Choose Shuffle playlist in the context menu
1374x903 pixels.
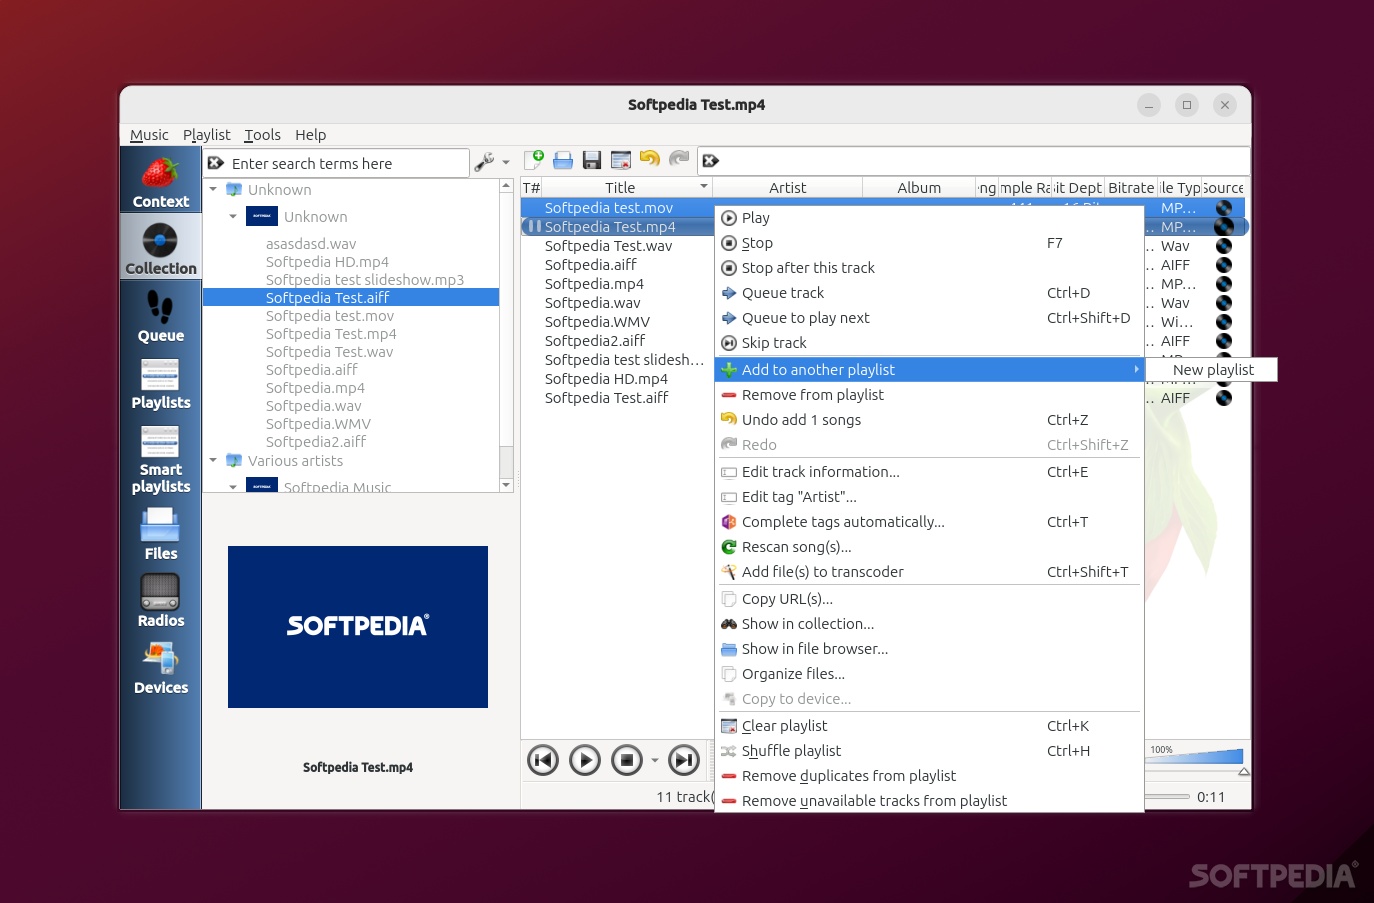pyautogui.click(x=791, y=750)
